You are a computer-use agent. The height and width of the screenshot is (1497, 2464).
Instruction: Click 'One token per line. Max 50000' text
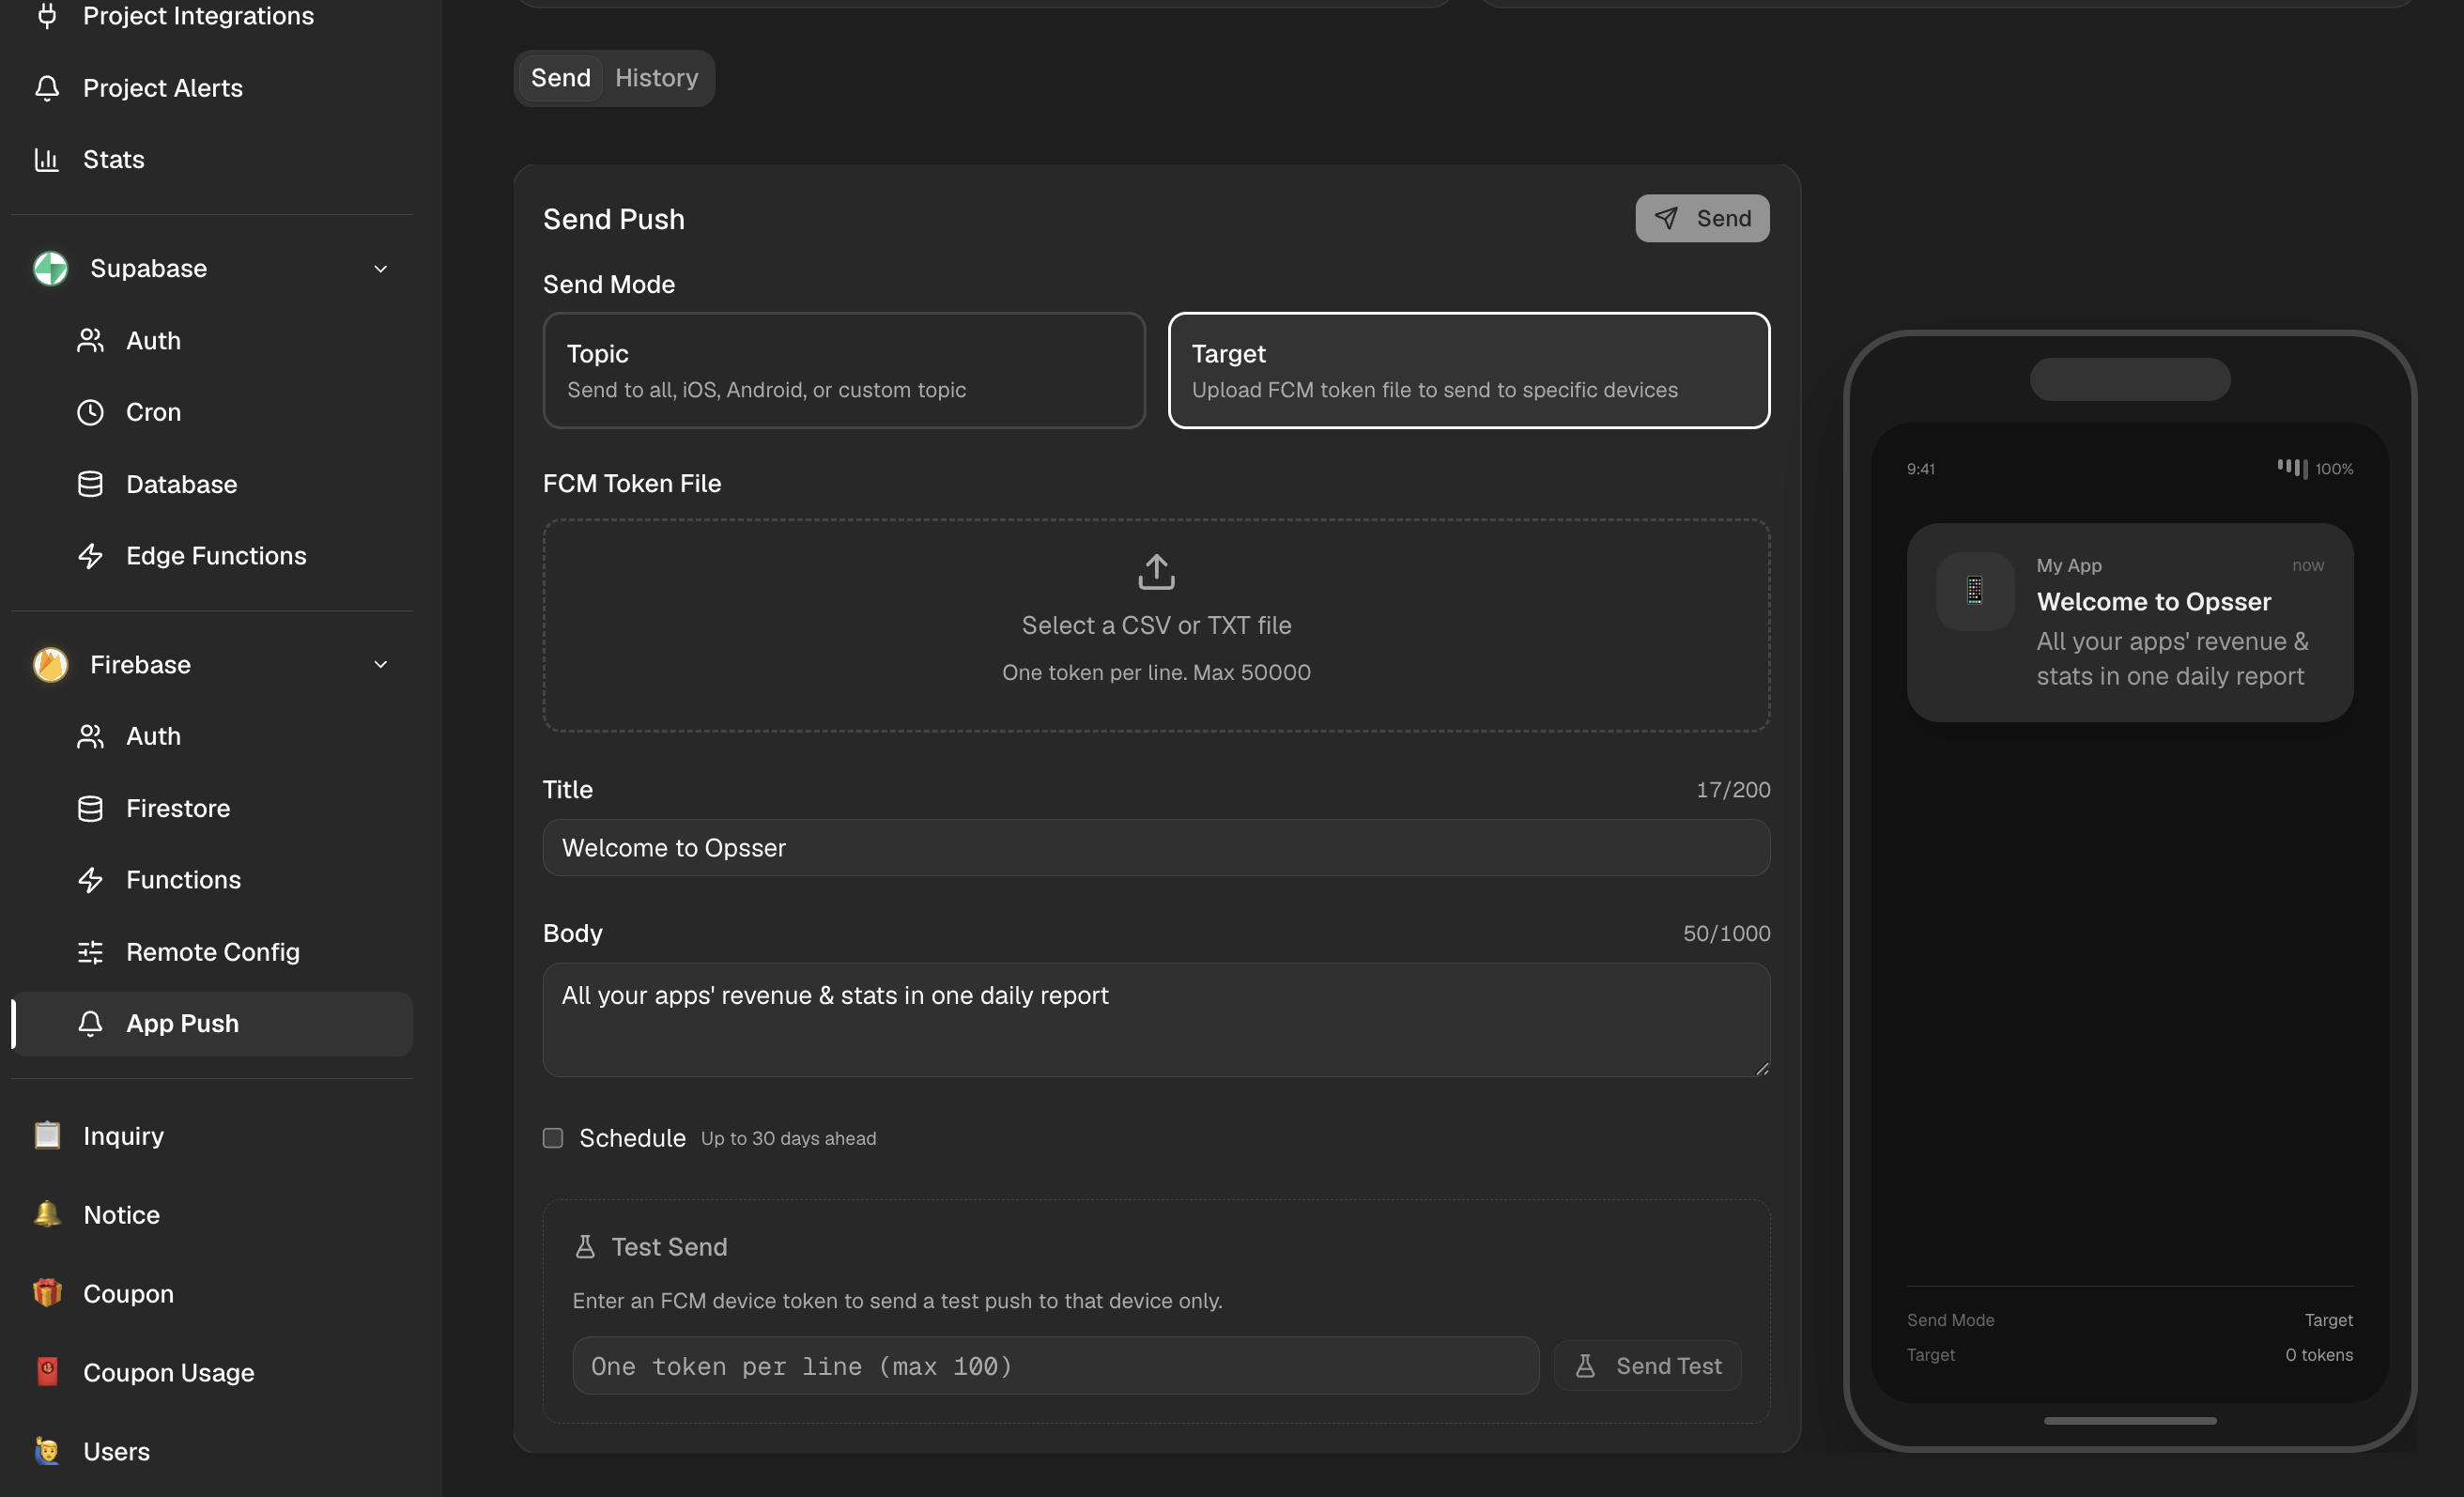pyautogui.click(x=1156, y=672)
